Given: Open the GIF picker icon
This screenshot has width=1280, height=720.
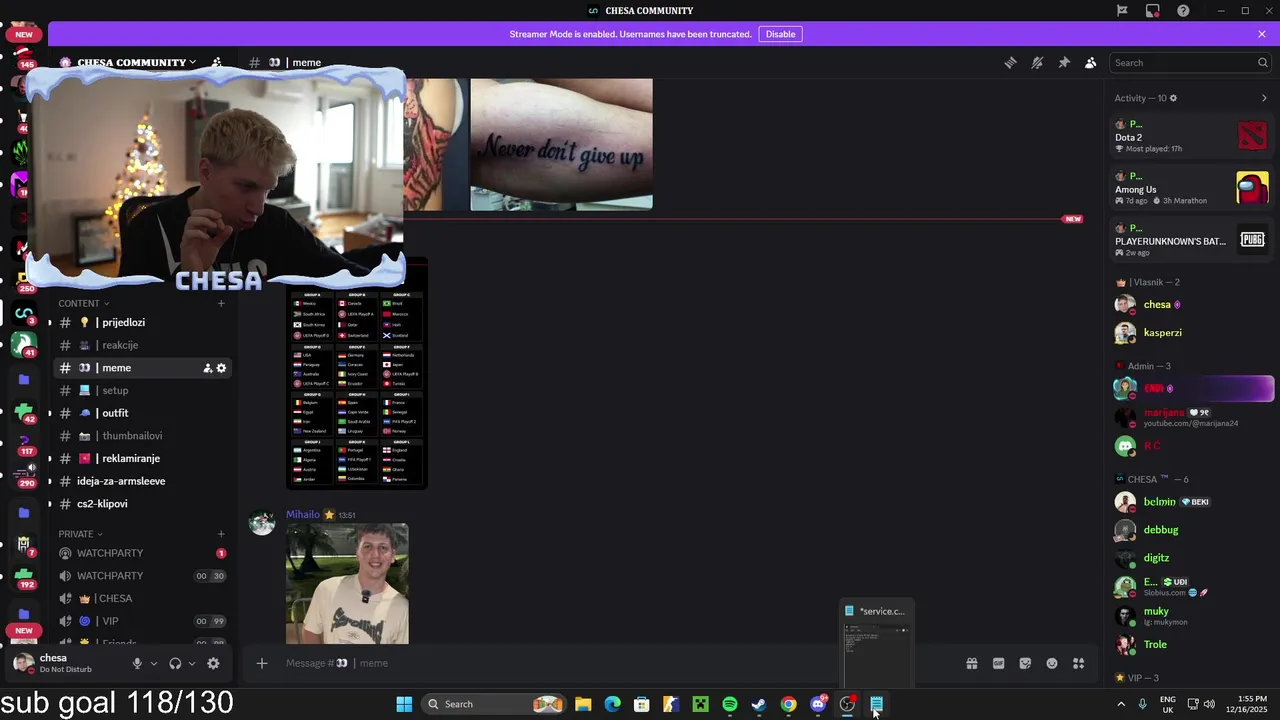Looking at the screenshot, I should (x=998, y=663).
